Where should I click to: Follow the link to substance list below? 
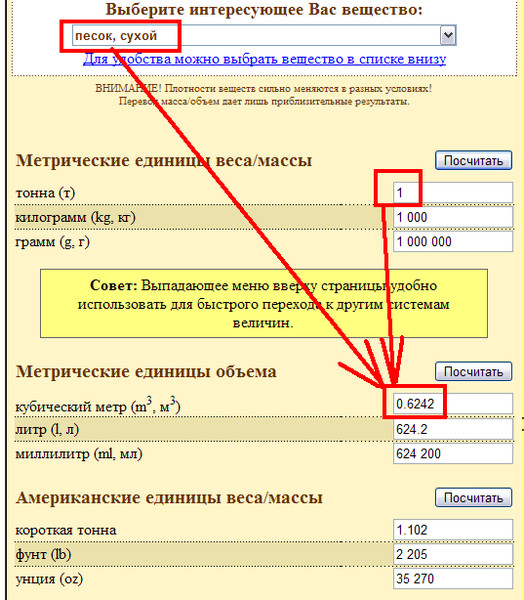264,59
